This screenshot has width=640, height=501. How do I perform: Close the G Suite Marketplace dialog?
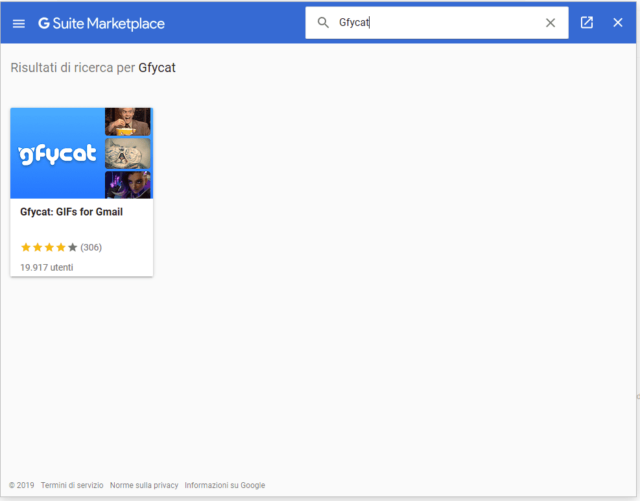tap(618, 23)
